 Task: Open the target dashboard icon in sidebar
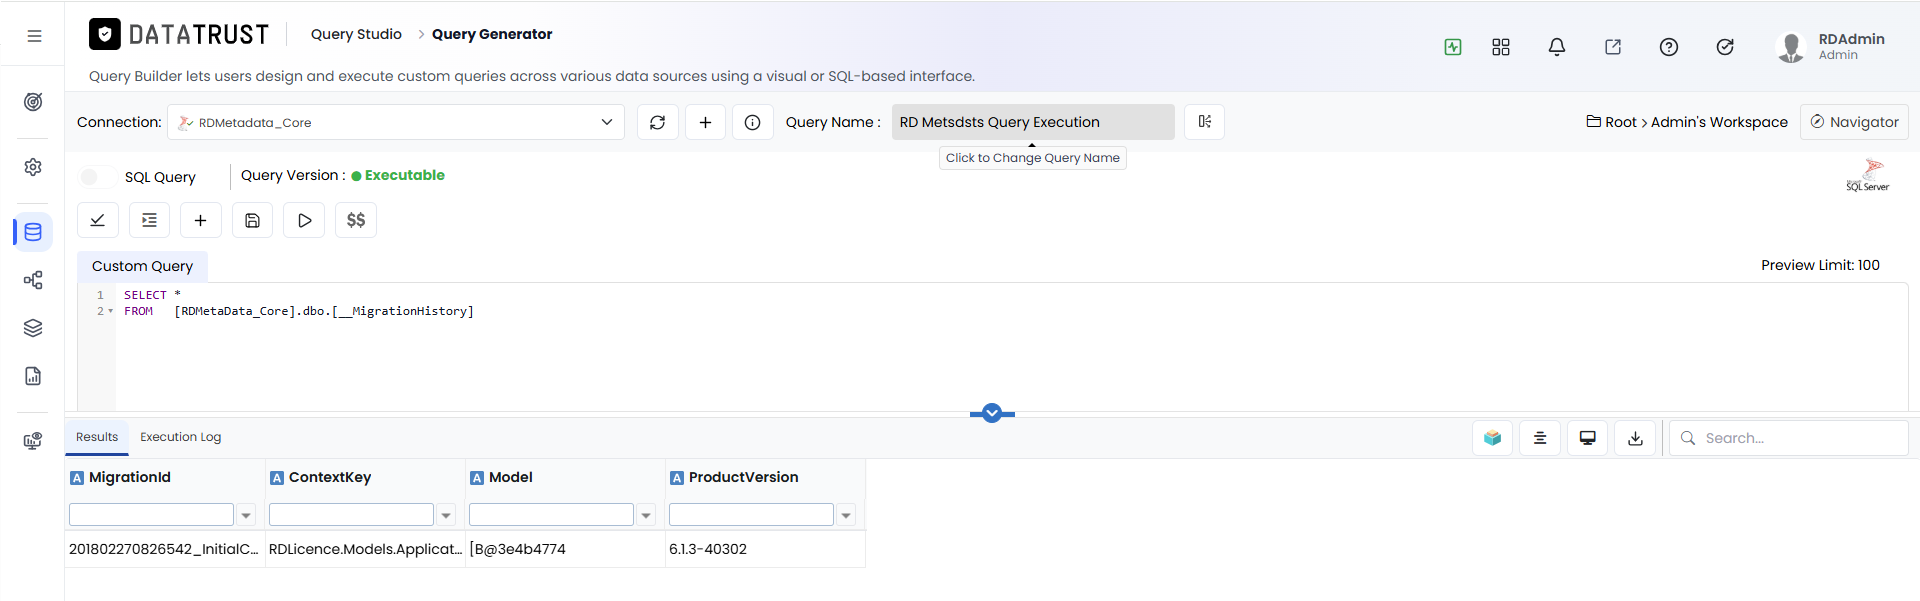coord(33,102)
